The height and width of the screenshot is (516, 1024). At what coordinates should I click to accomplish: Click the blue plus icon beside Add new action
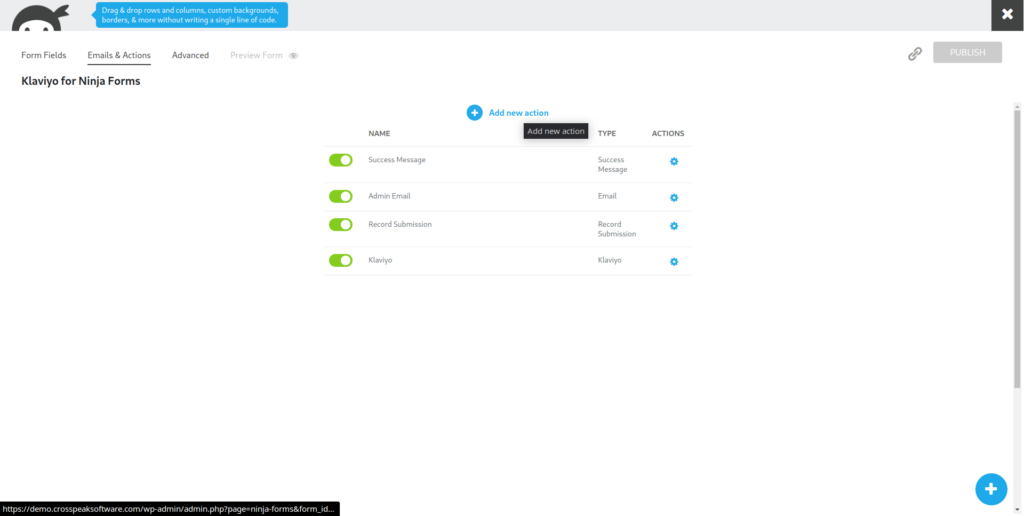474,113
